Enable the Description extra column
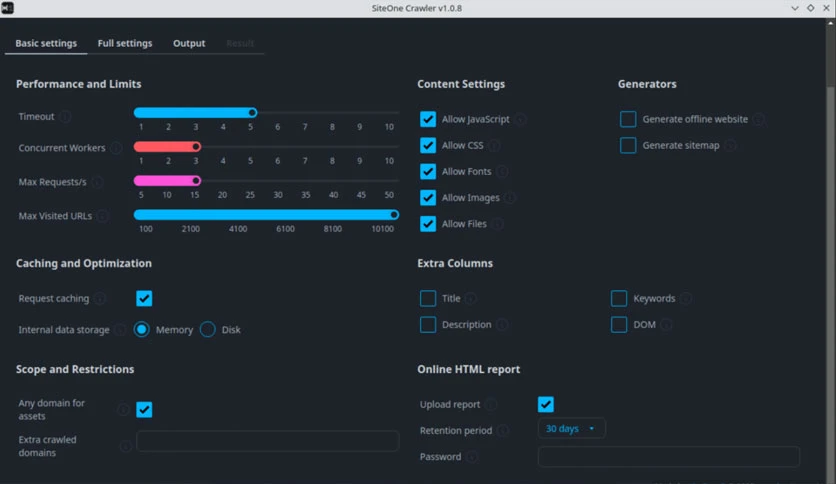The width and height of the screenshot is (836, 484). click(428, 325)
